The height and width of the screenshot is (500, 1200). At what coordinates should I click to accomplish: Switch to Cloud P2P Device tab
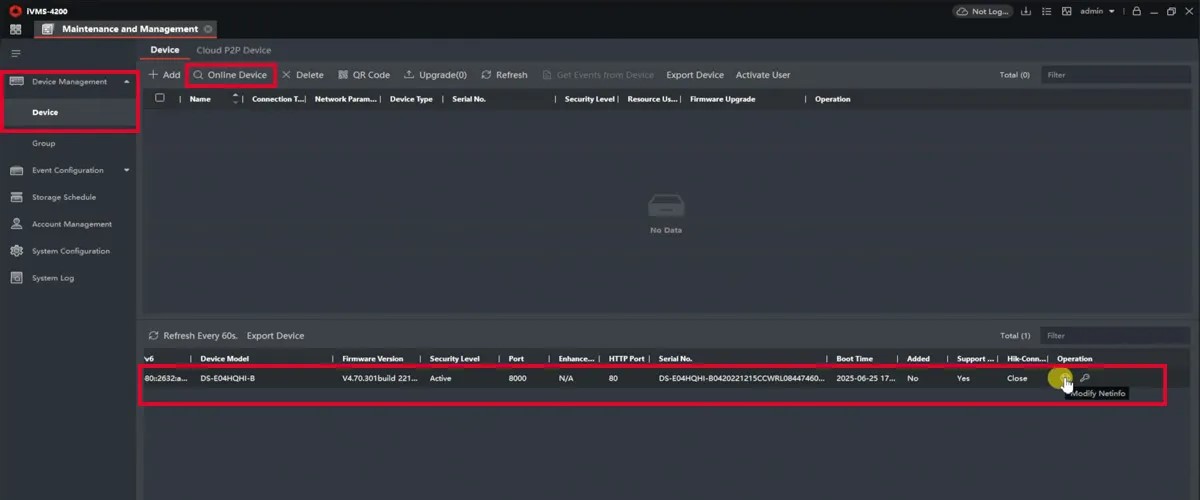[234, 50]
